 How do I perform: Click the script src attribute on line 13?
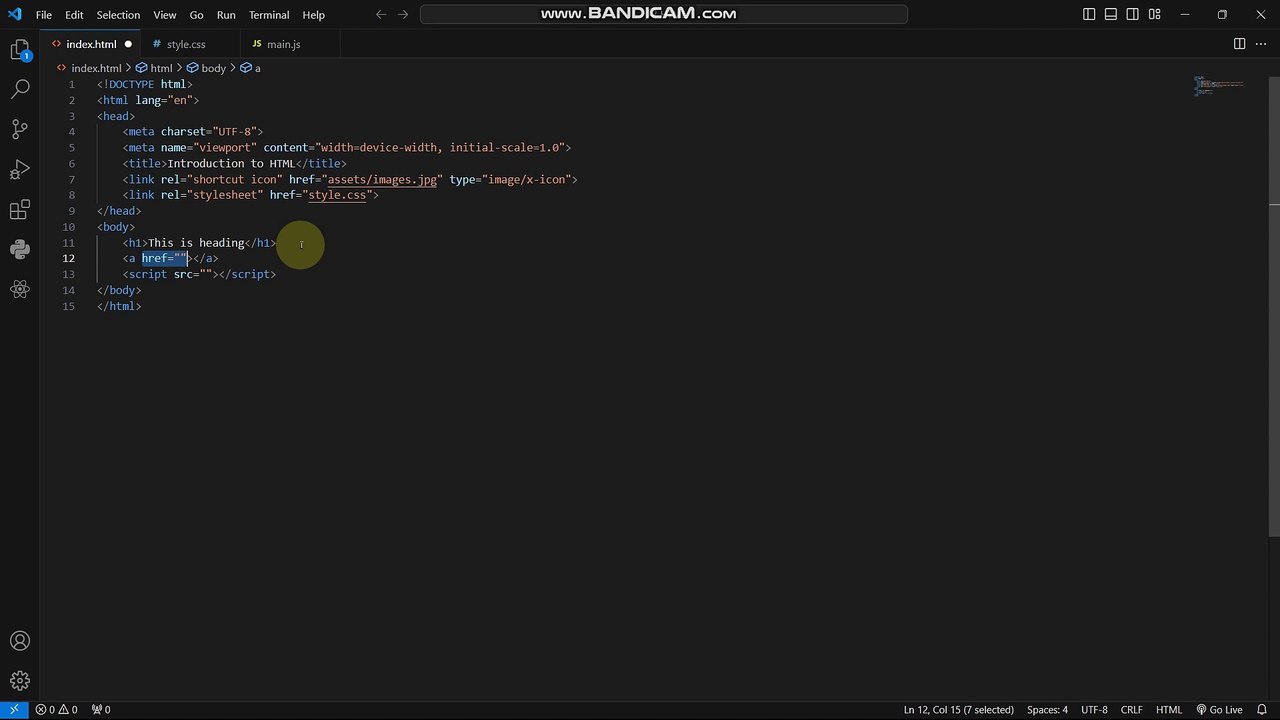coord(193,274)
